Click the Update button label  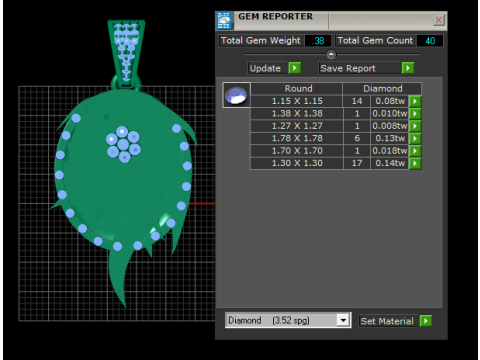tap(266, 68)
